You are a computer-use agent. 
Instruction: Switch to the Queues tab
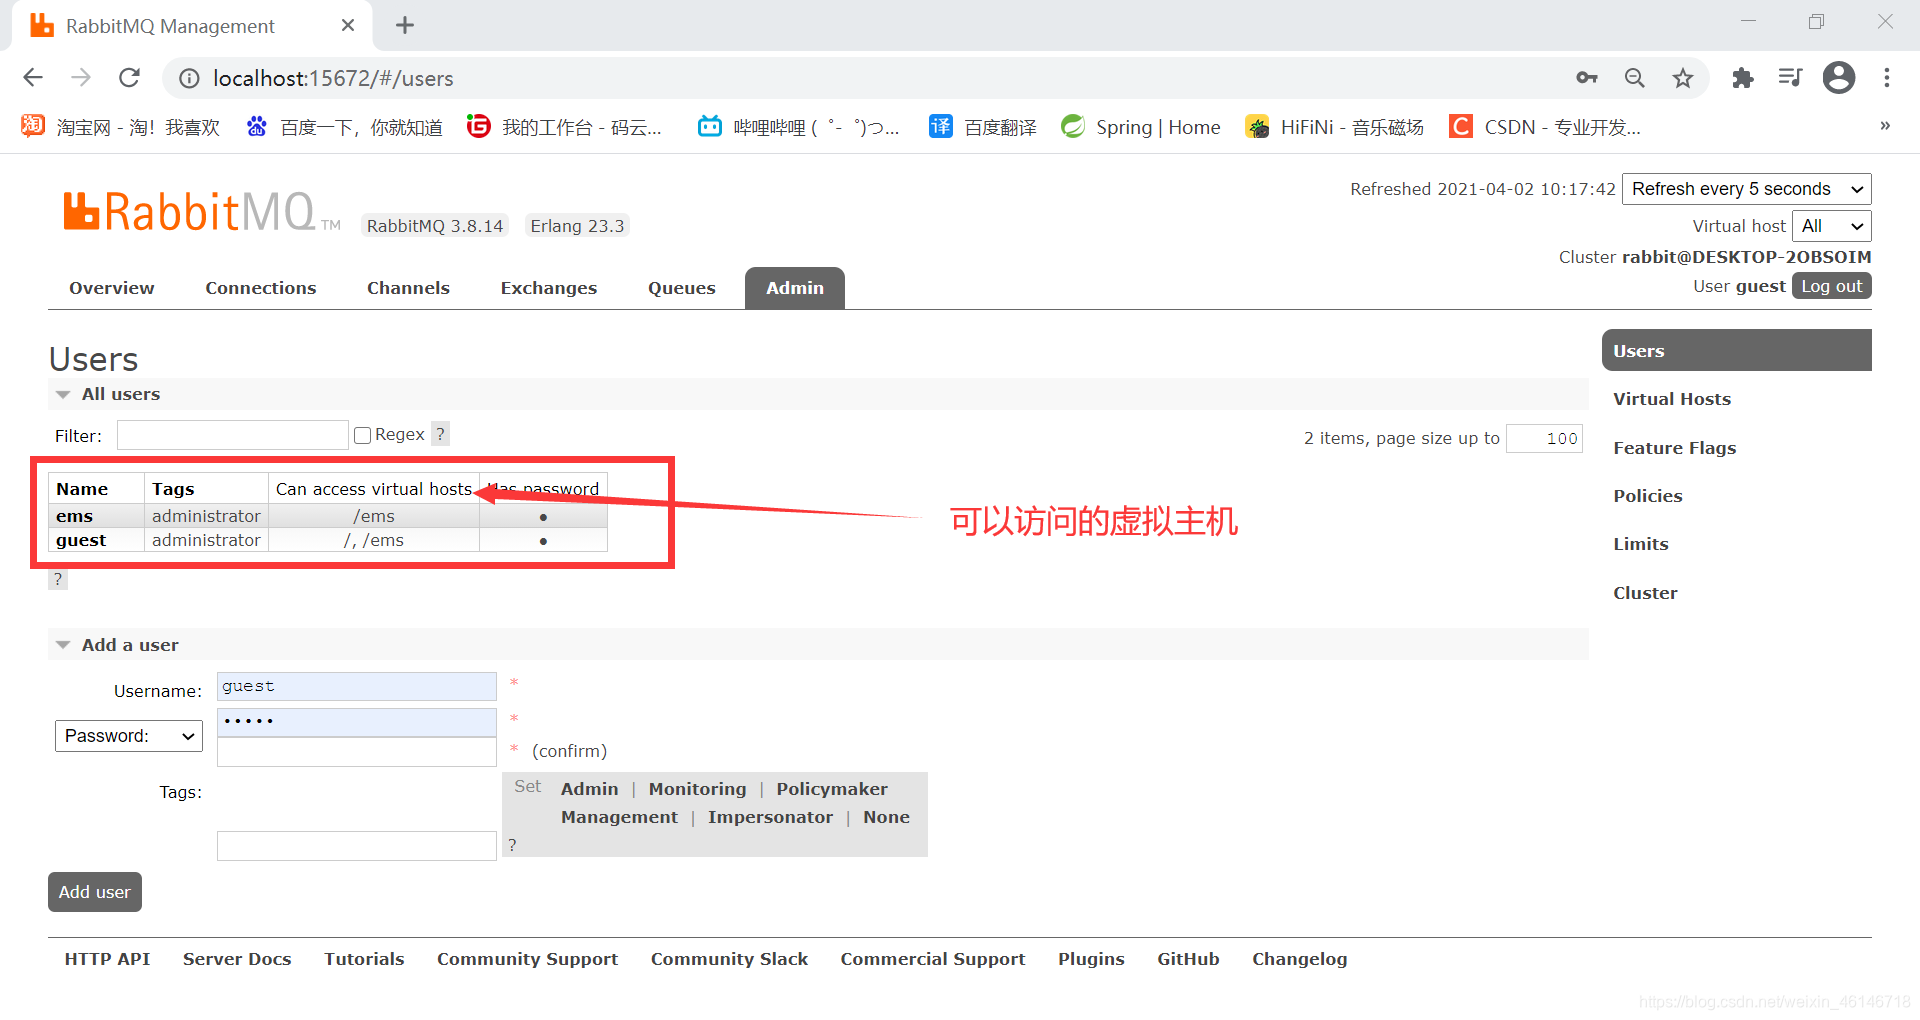pos(682,288)
